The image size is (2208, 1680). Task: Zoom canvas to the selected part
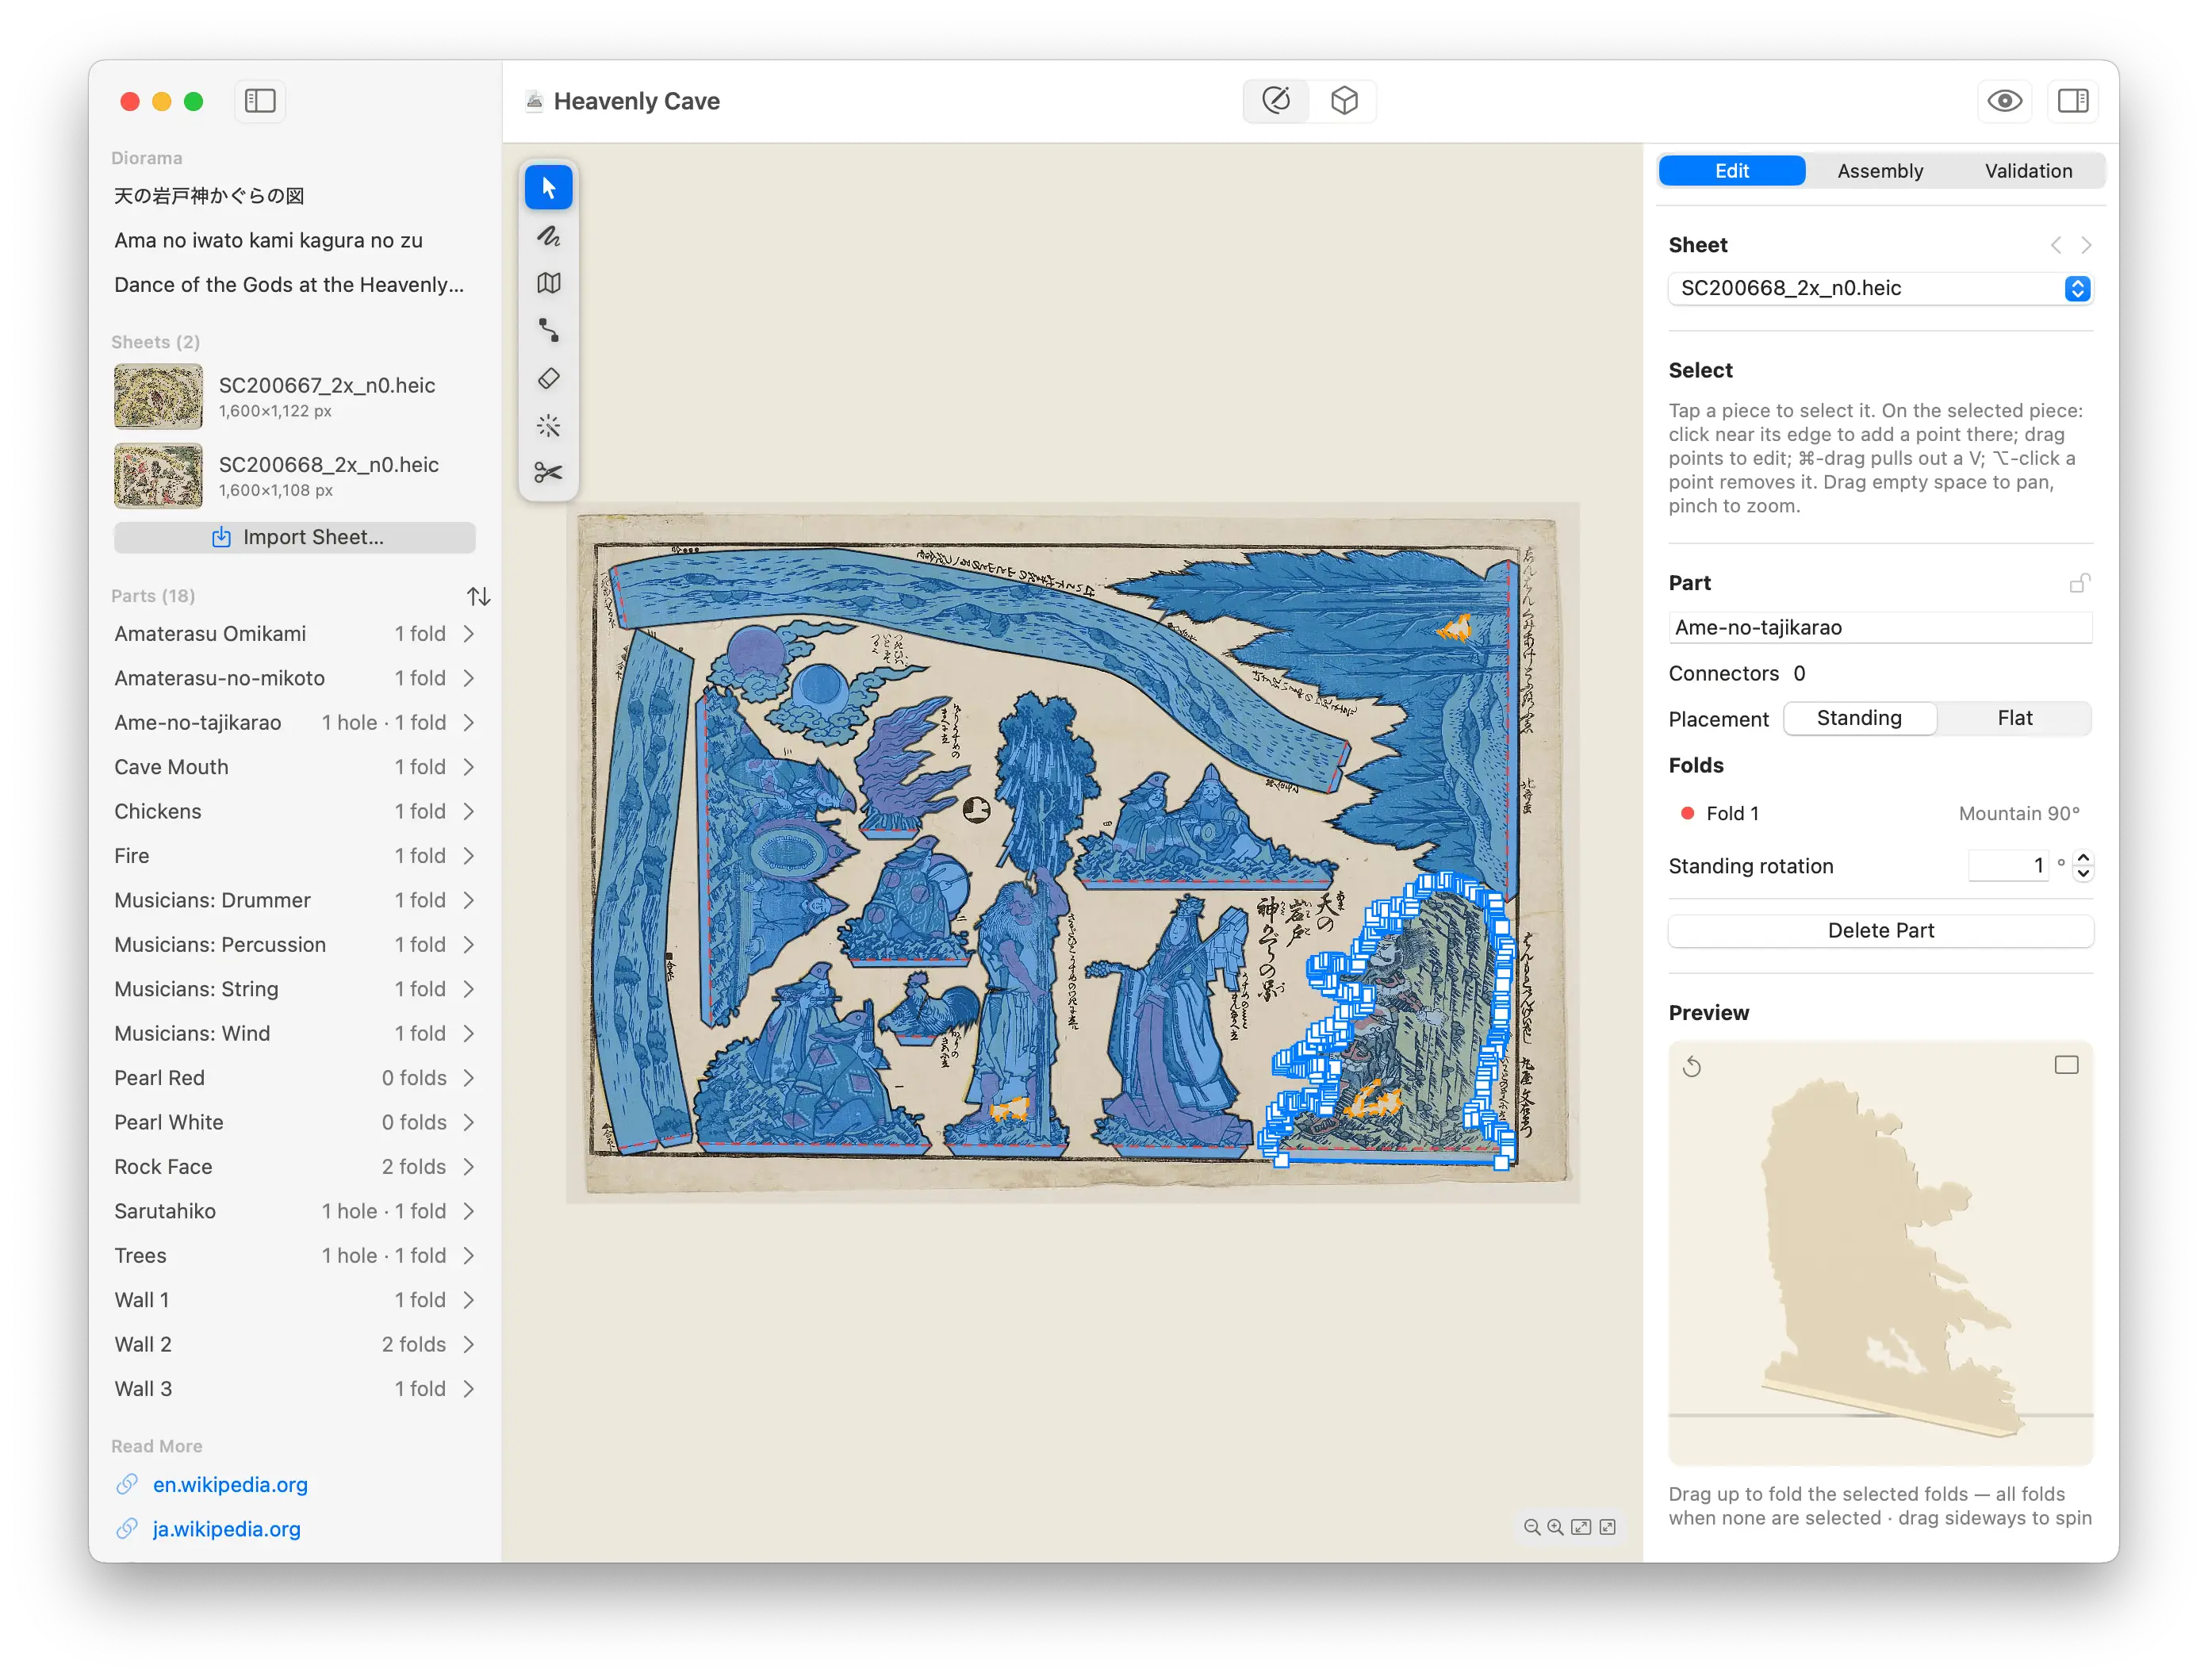(1606, 1527)
